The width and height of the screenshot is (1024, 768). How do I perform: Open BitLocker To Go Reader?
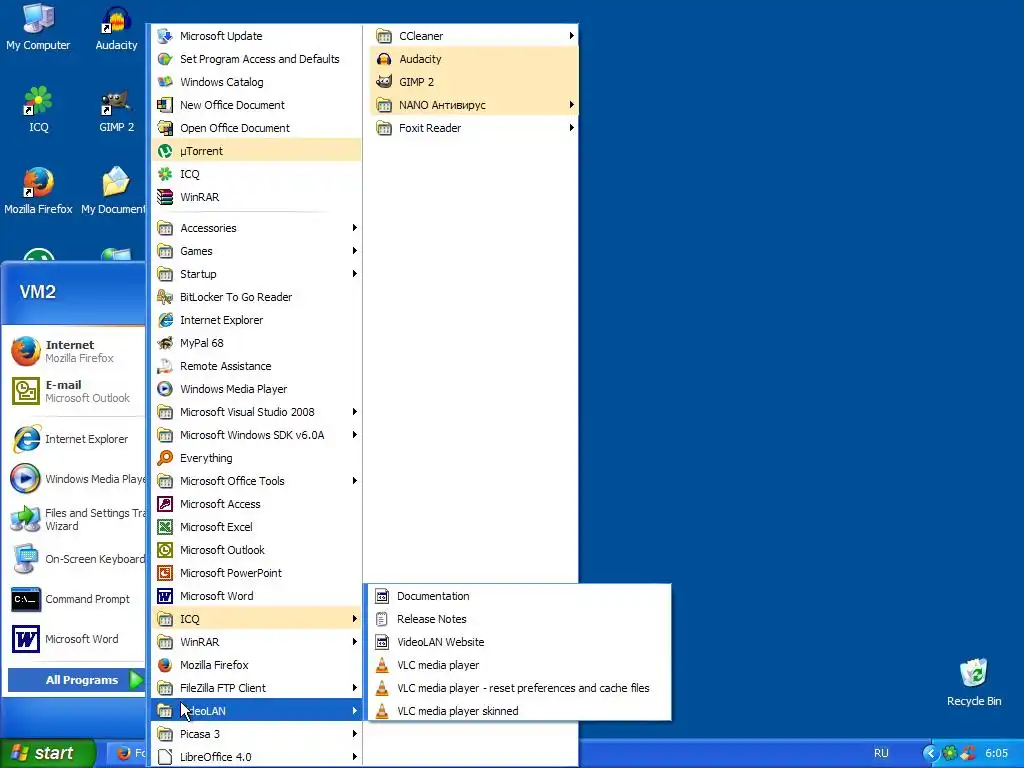[x=256, y=296]
